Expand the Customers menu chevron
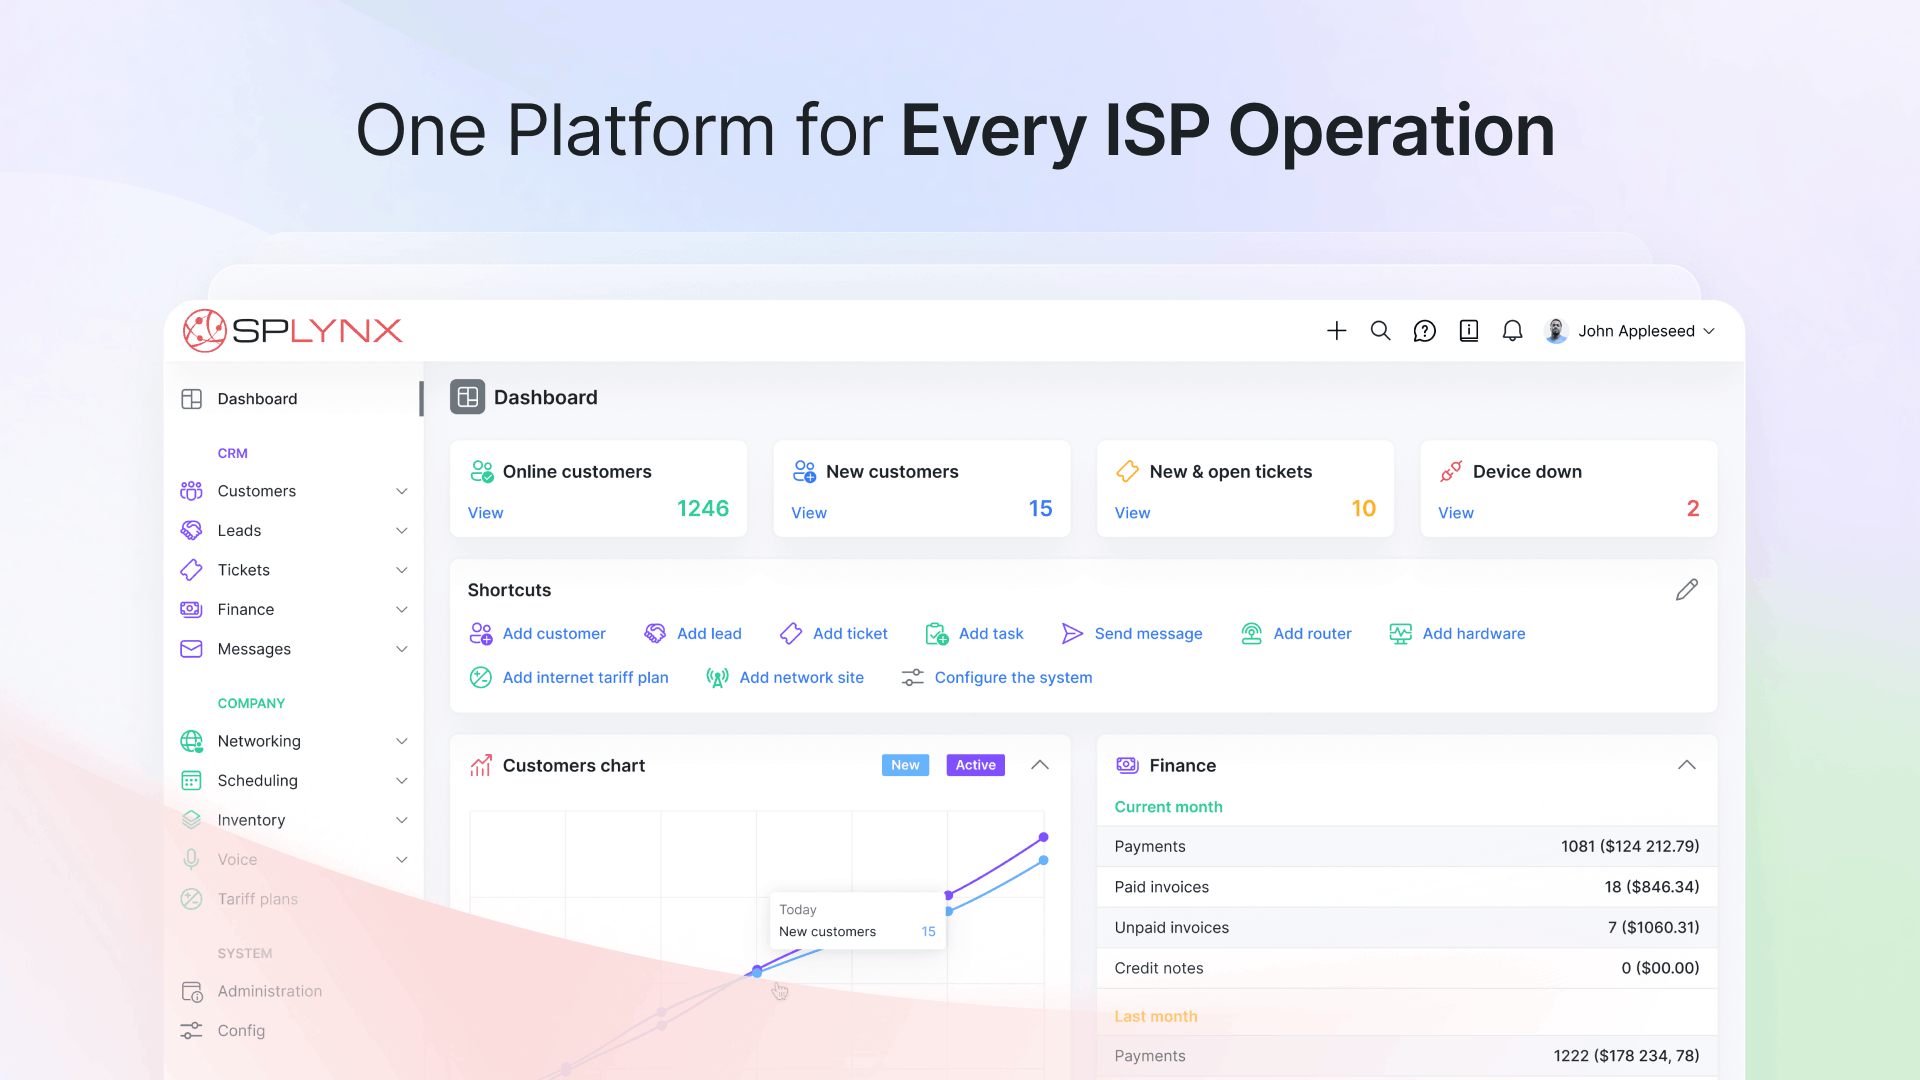Viewport: 1920px width, 1080px height. click(x=402, y=491)
